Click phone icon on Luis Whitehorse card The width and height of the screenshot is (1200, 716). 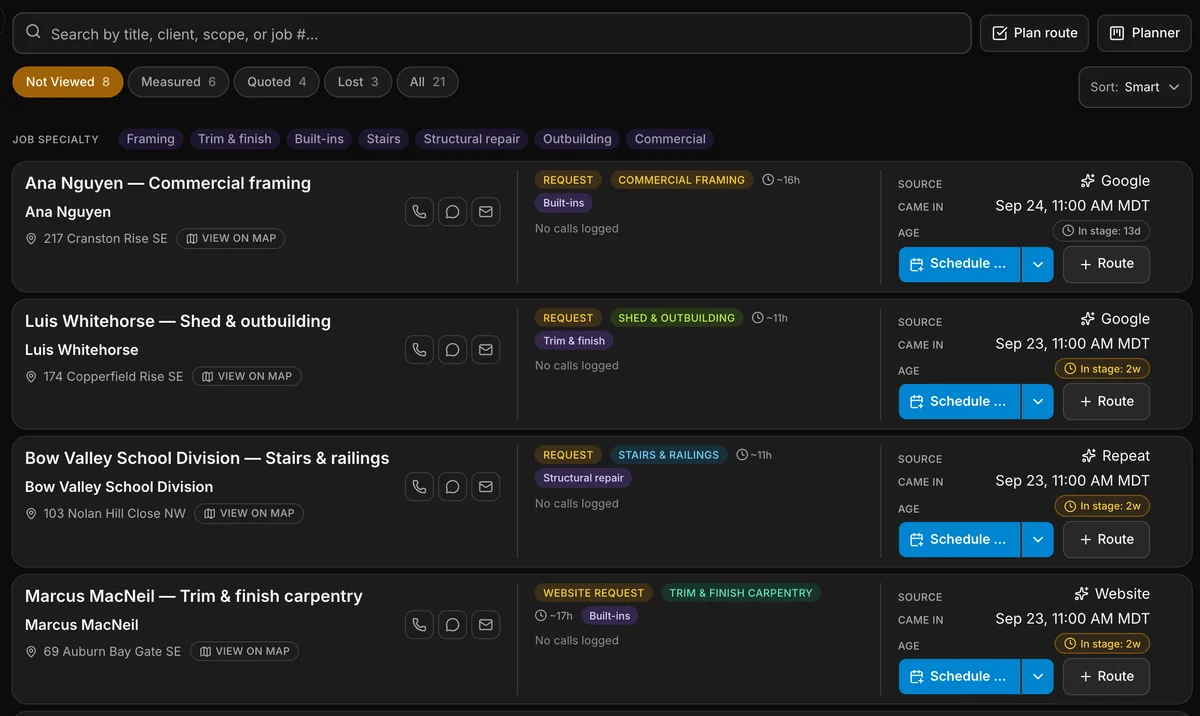pyautogui.click(x=419, y=350)
